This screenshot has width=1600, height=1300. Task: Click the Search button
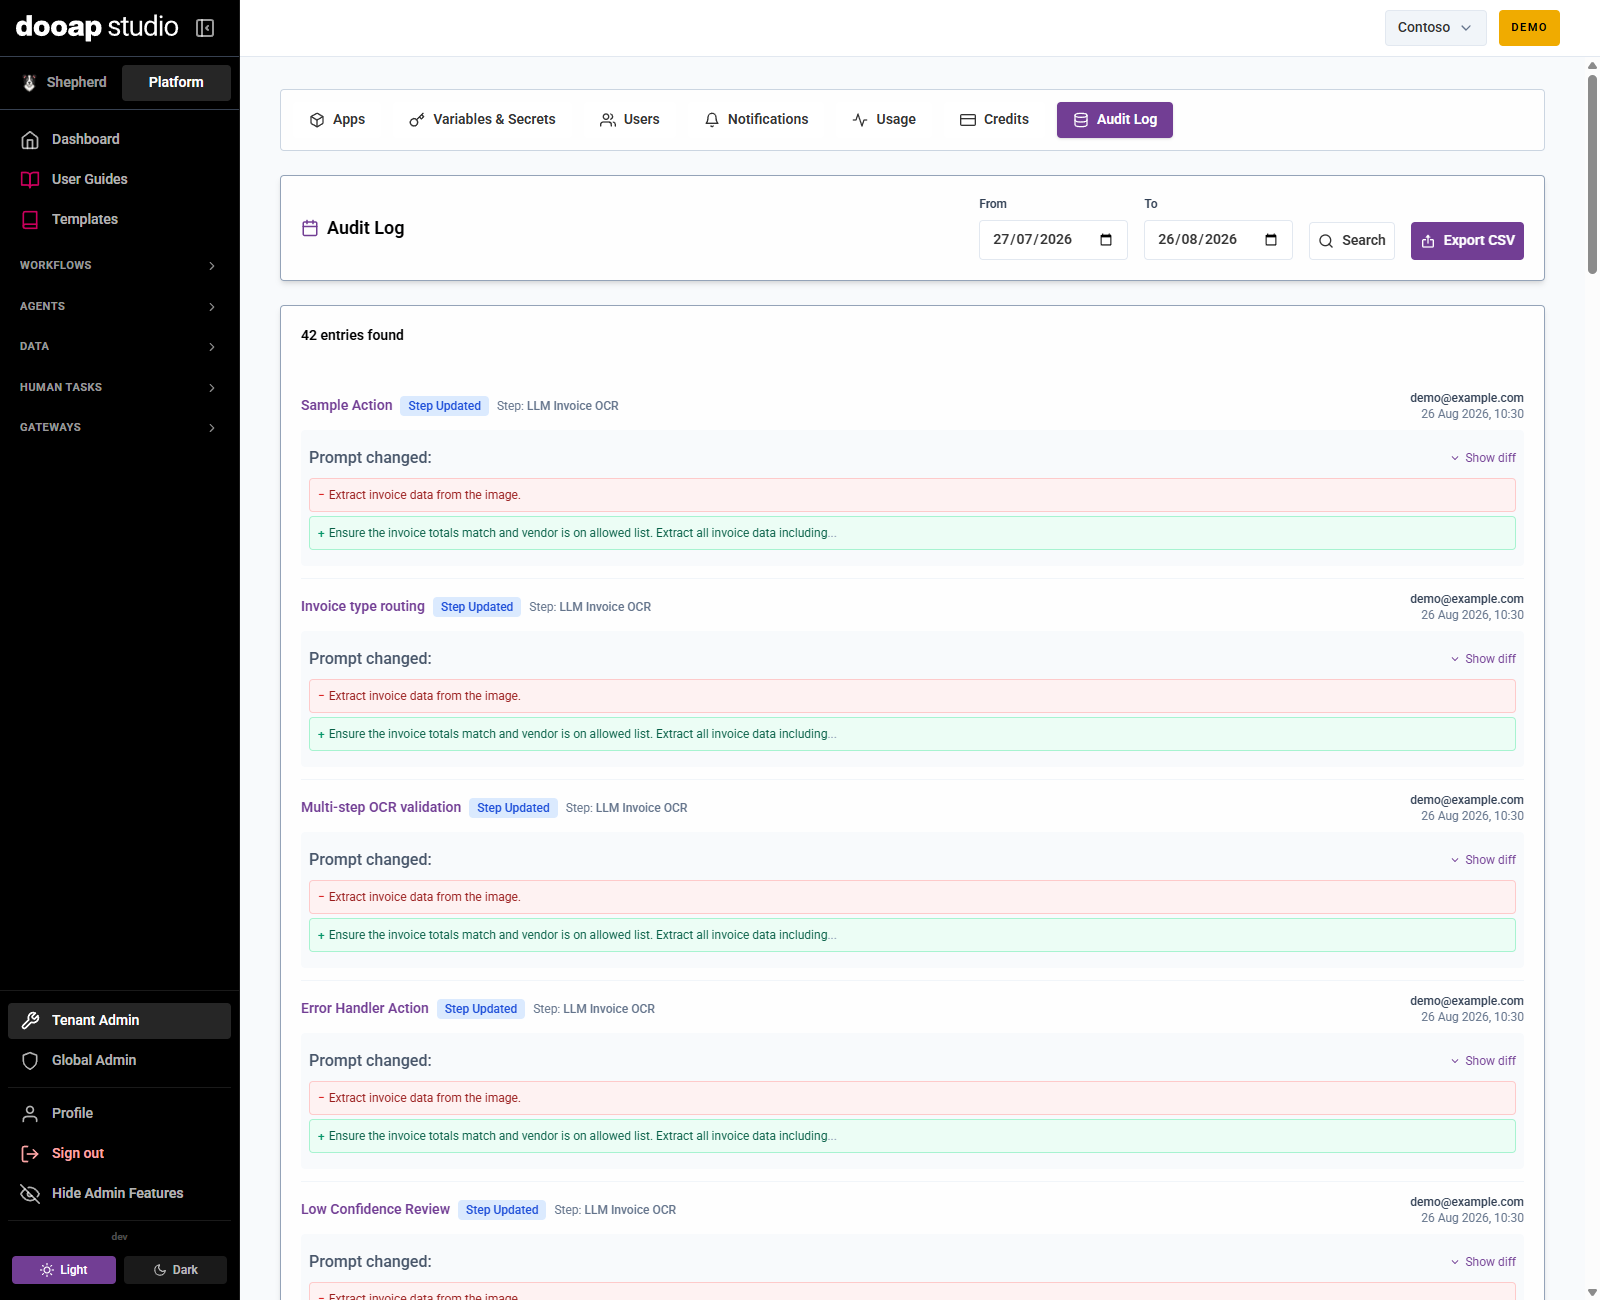(x=1352, y=241)
